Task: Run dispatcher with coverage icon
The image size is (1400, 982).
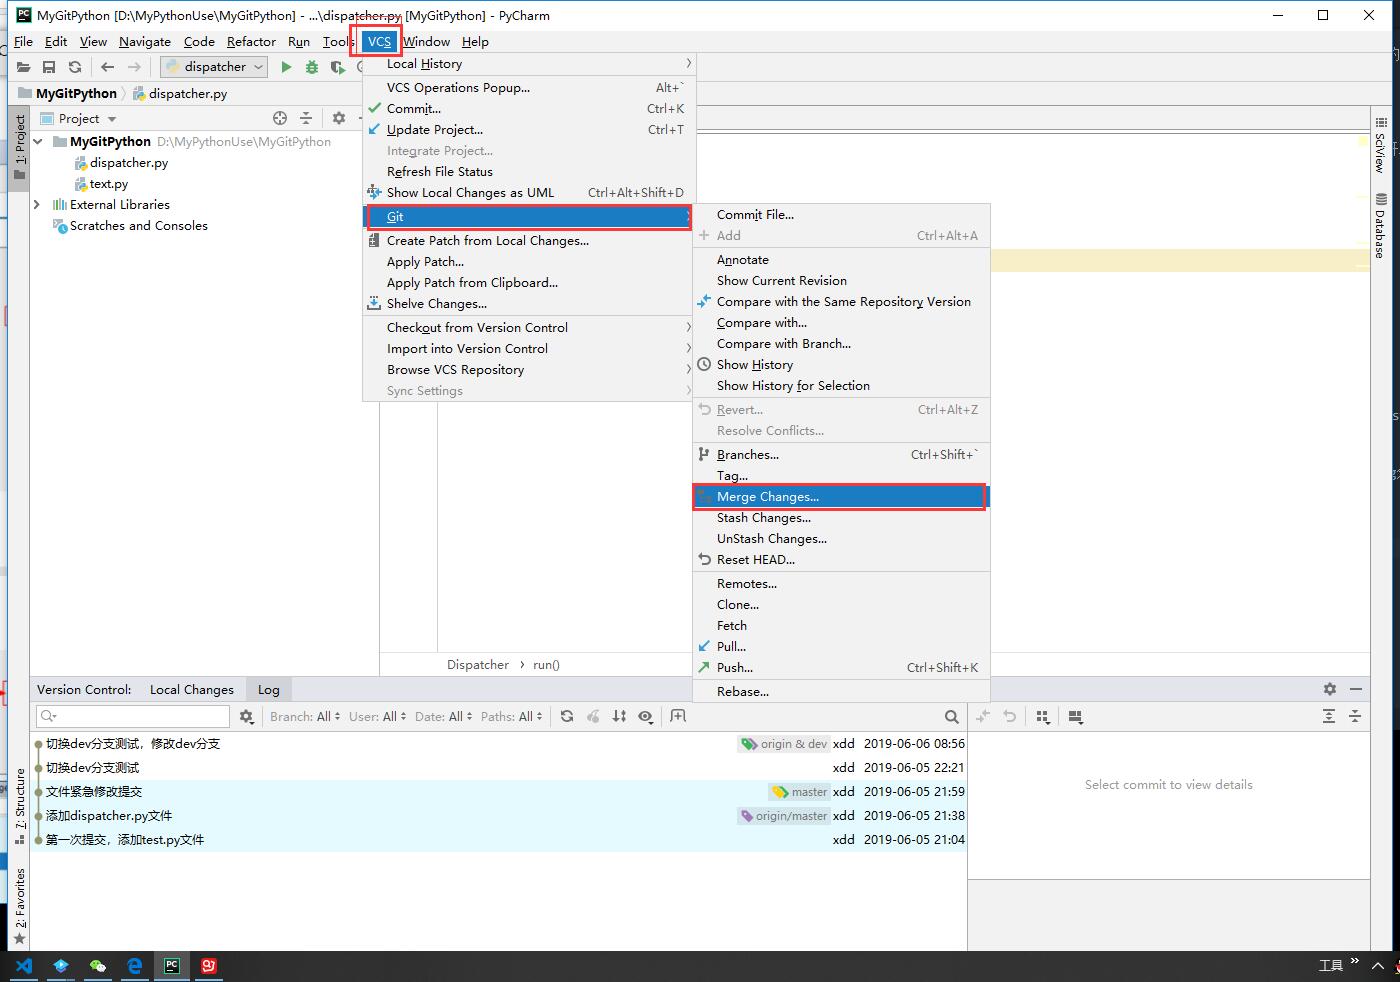Action: (x=338, y=67)
